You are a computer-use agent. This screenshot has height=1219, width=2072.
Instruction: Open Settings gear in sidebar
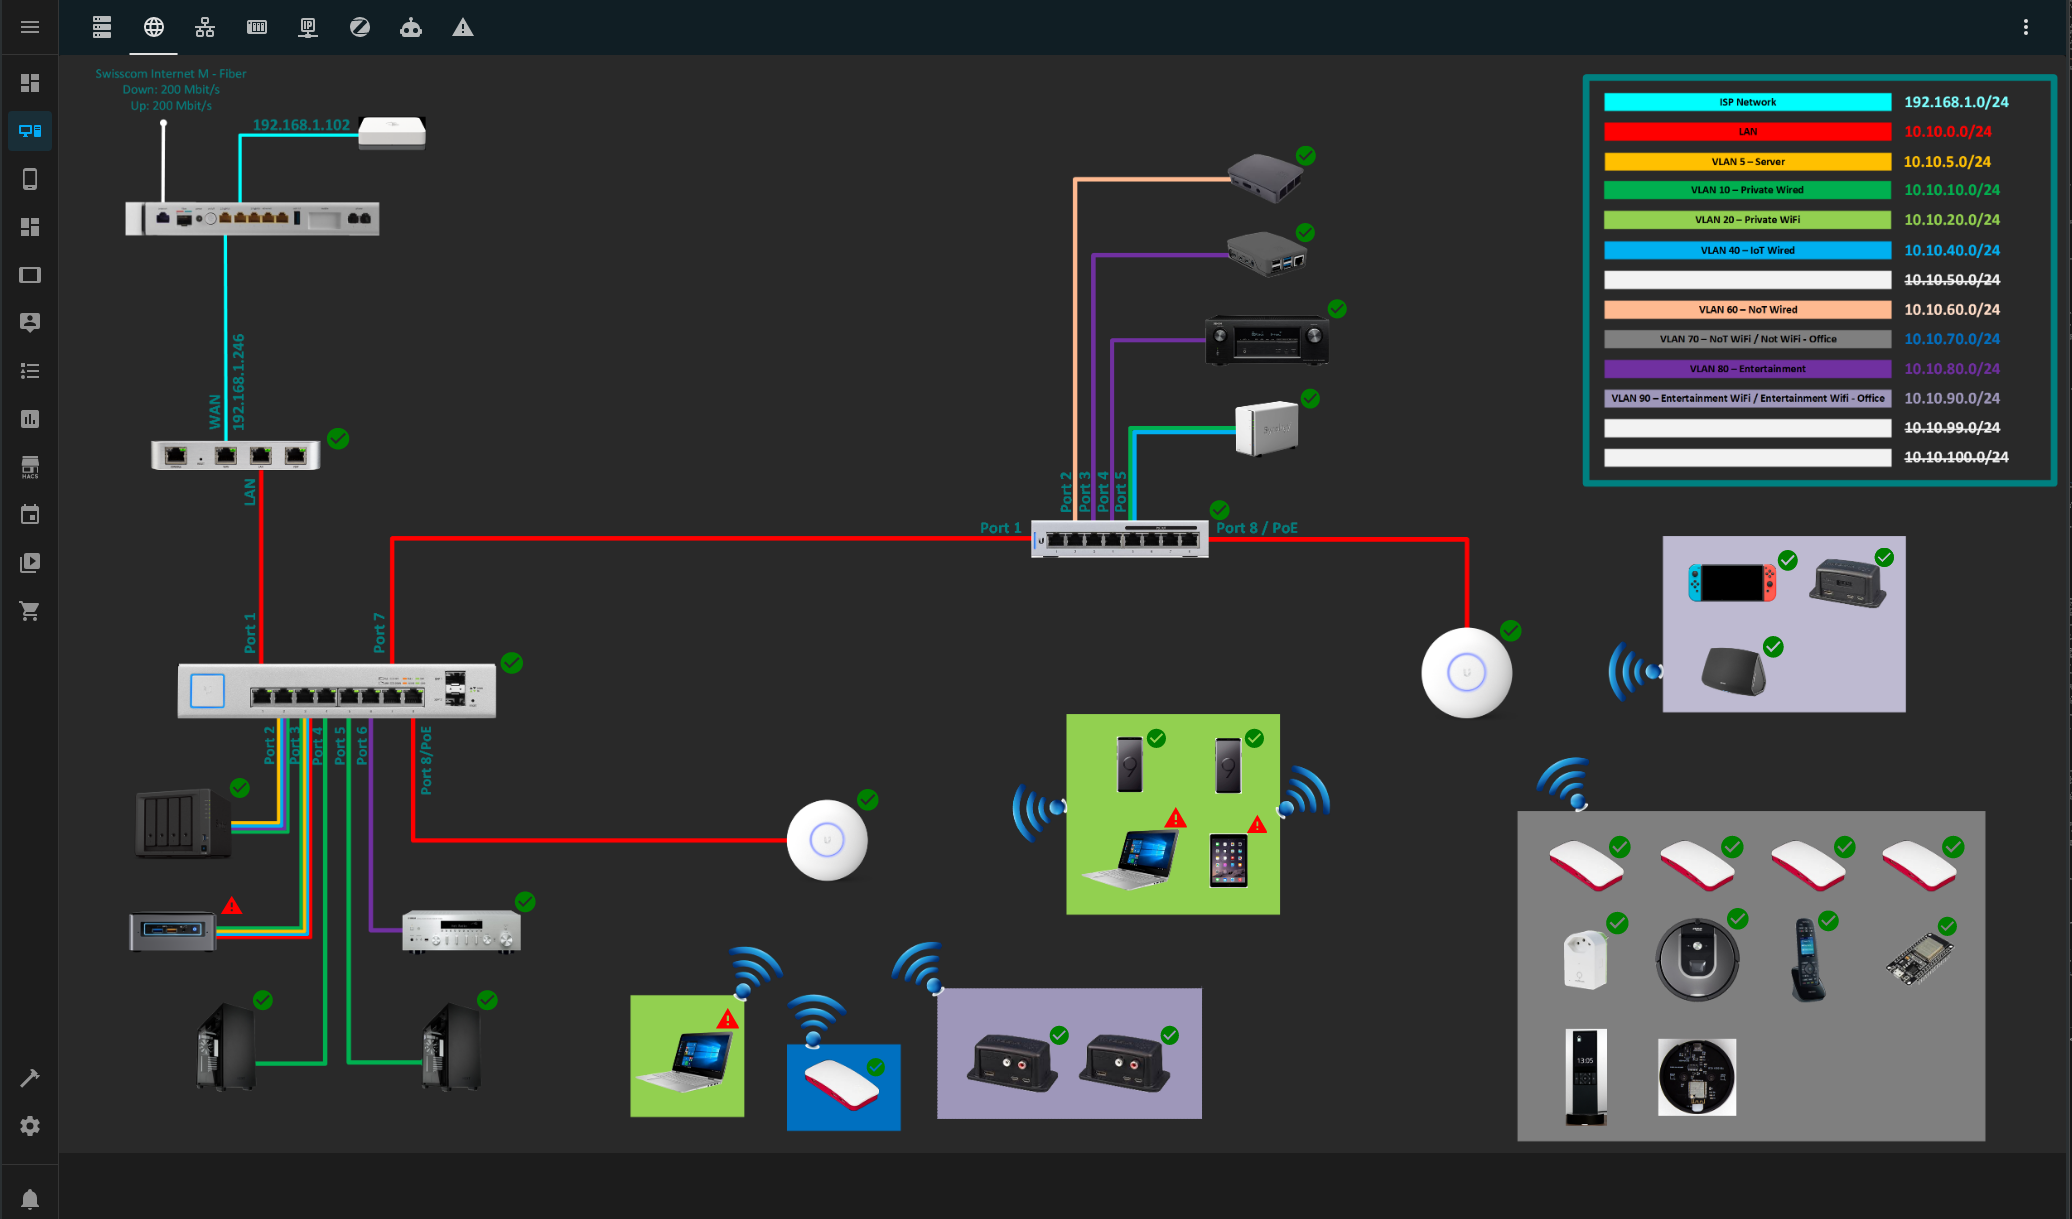(x=30, y=1126)
